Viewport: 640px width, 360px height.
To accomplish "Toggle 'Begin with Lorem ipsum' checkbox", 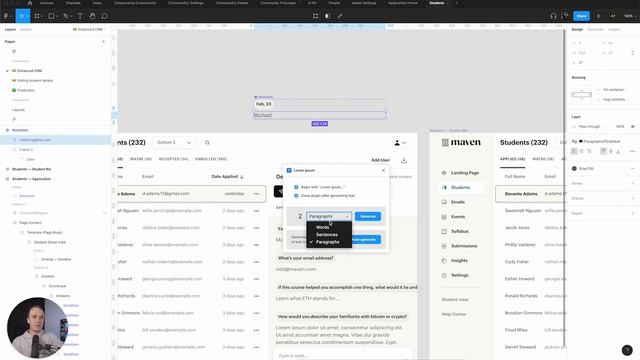I will (296, 187).
